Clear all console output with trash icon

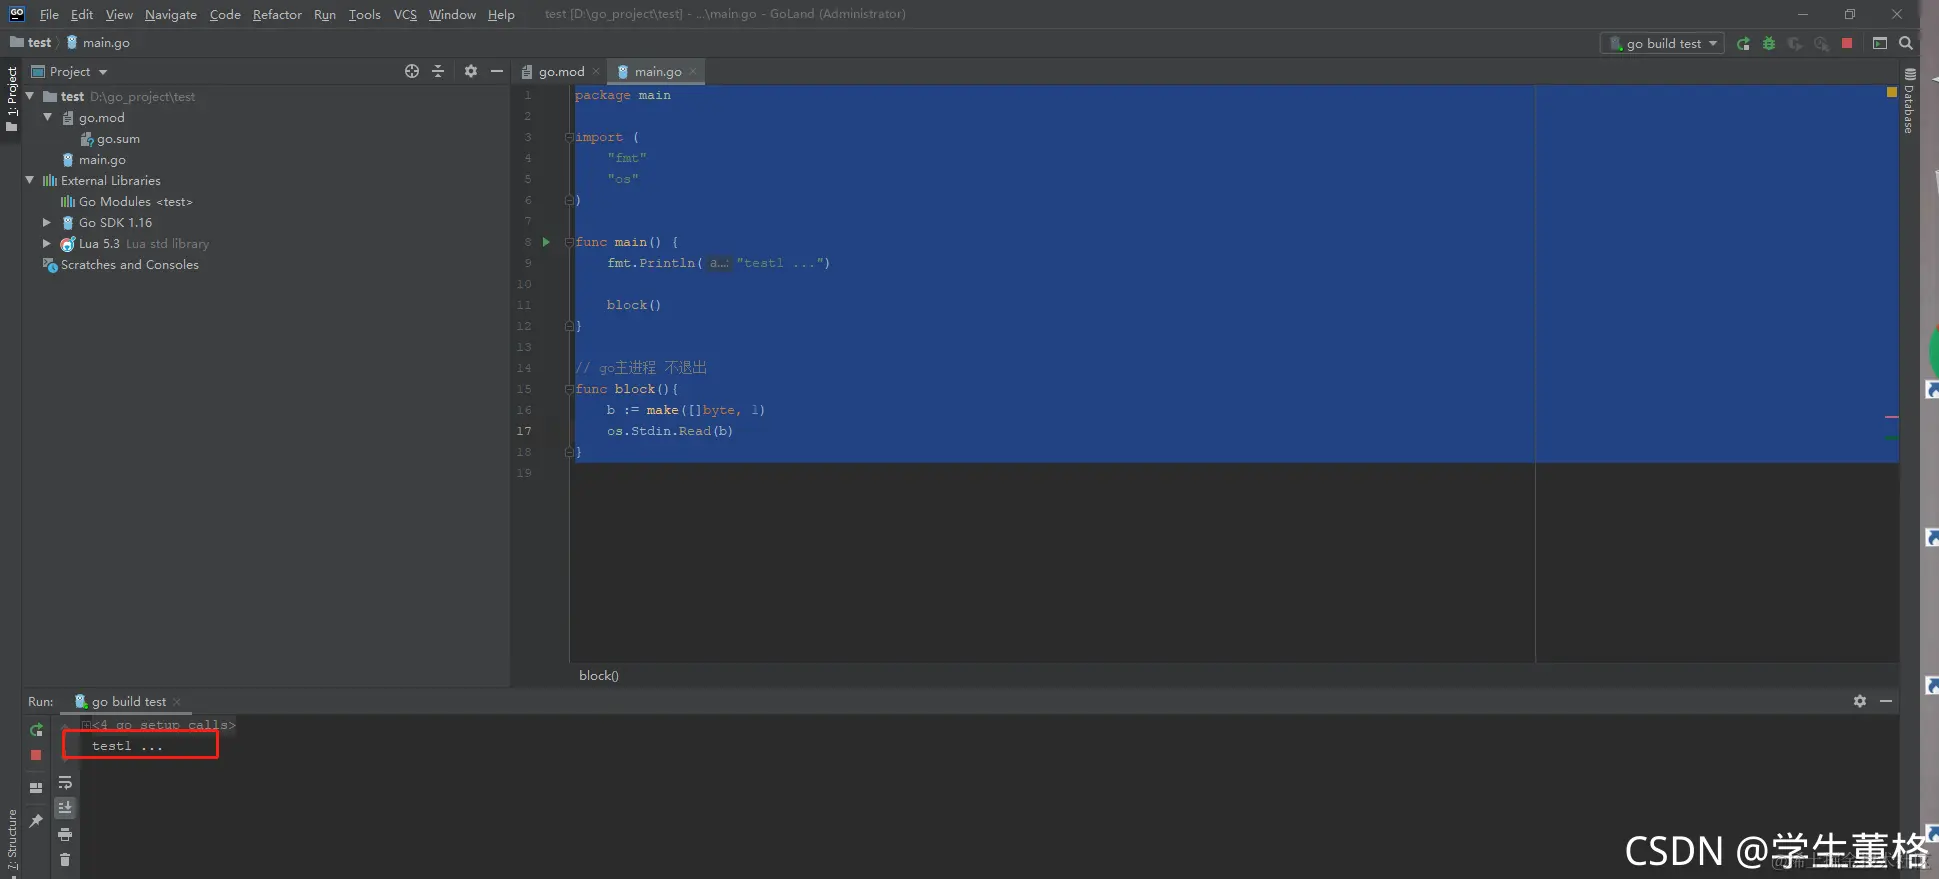coord(65,859)
